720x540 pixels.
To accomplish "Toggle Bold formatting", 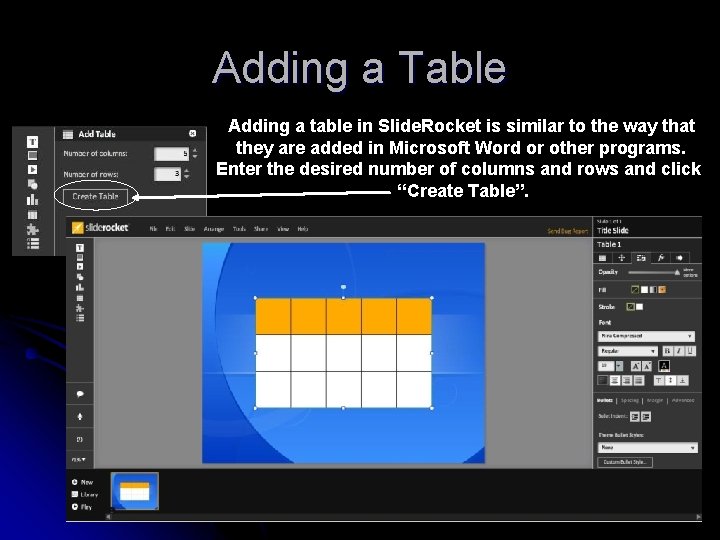I will [667, 351].
